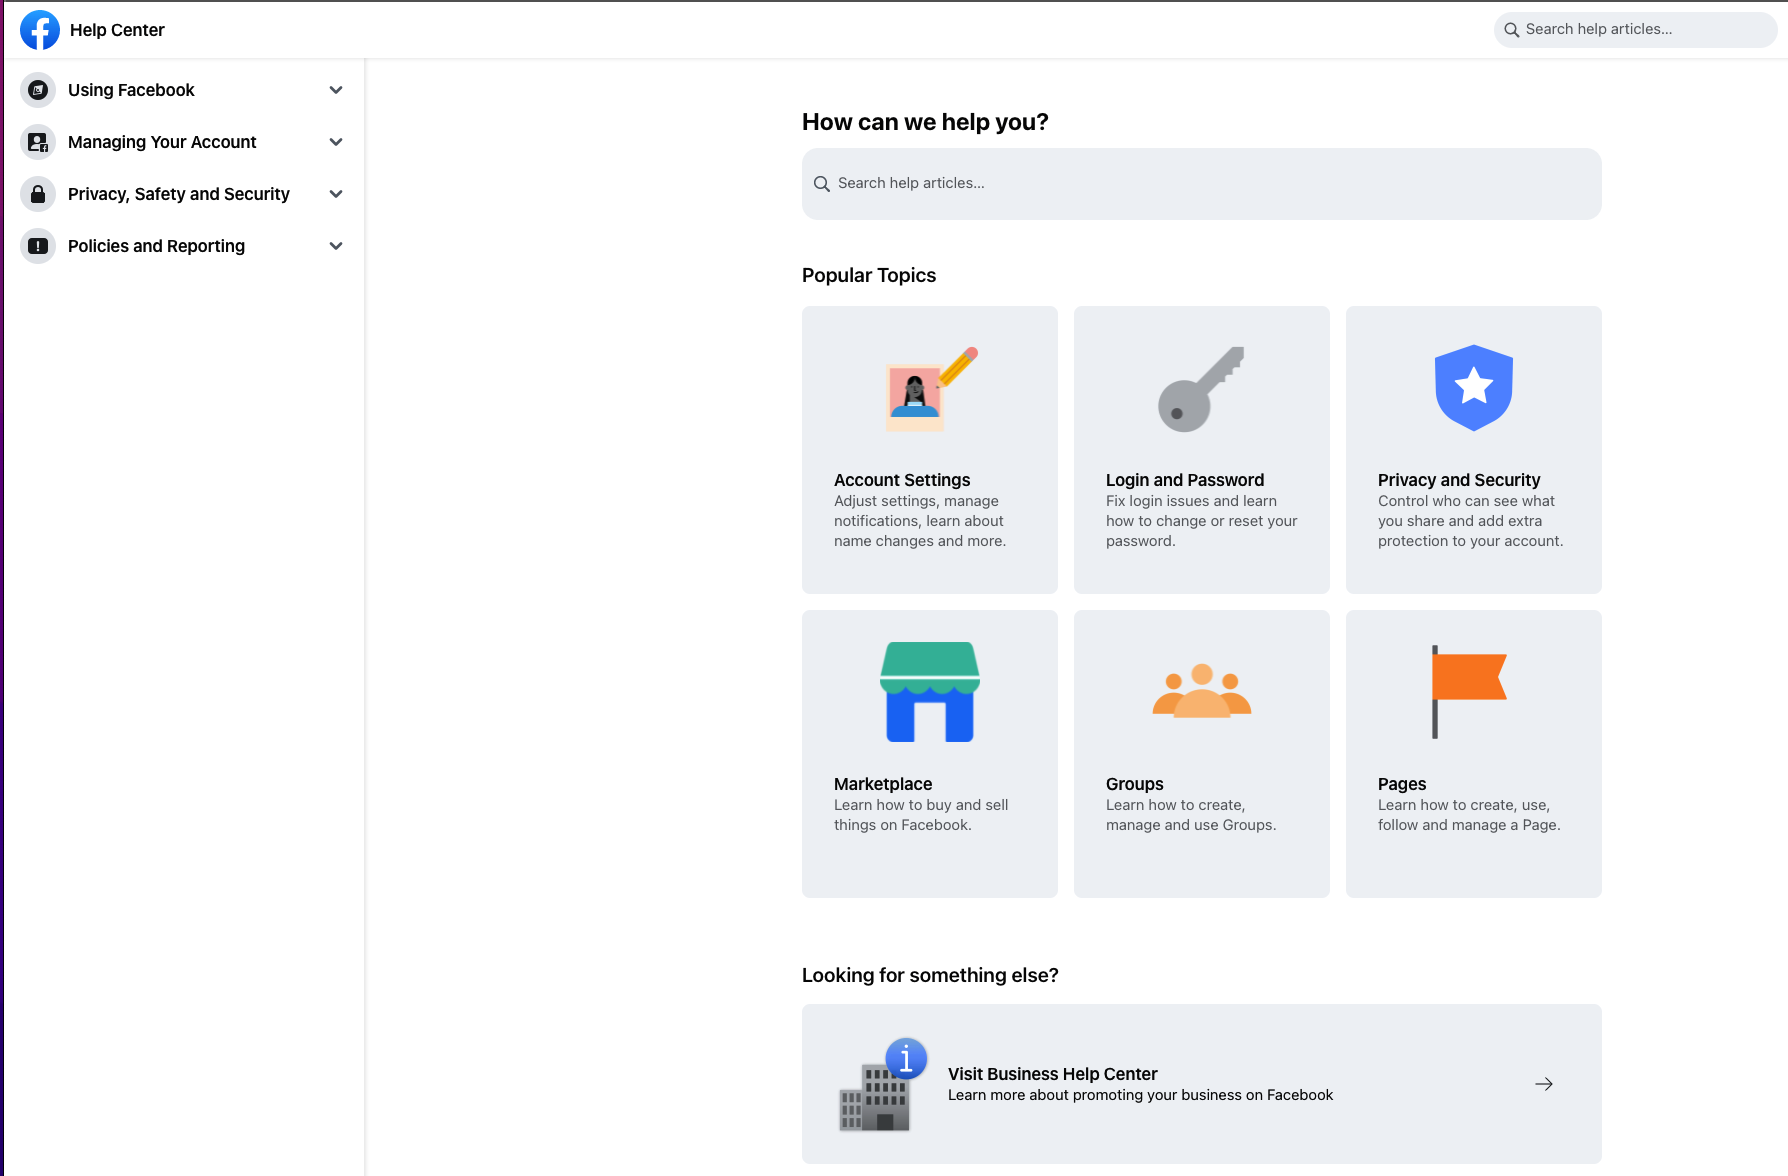Click the 'How can we help you?' heading
This screenshot has width=1788, height=1176.
tap(925, 122)
